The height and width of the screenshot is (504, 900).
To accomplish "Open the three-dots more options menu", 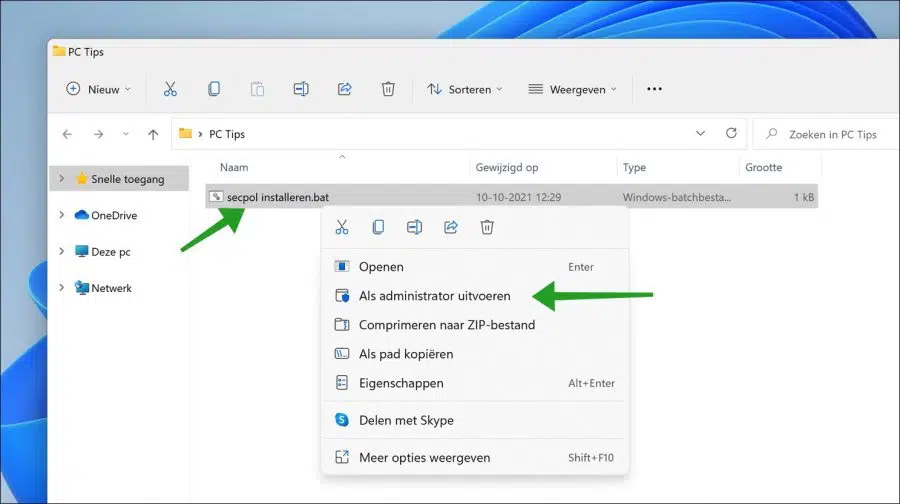I will 654,89.
